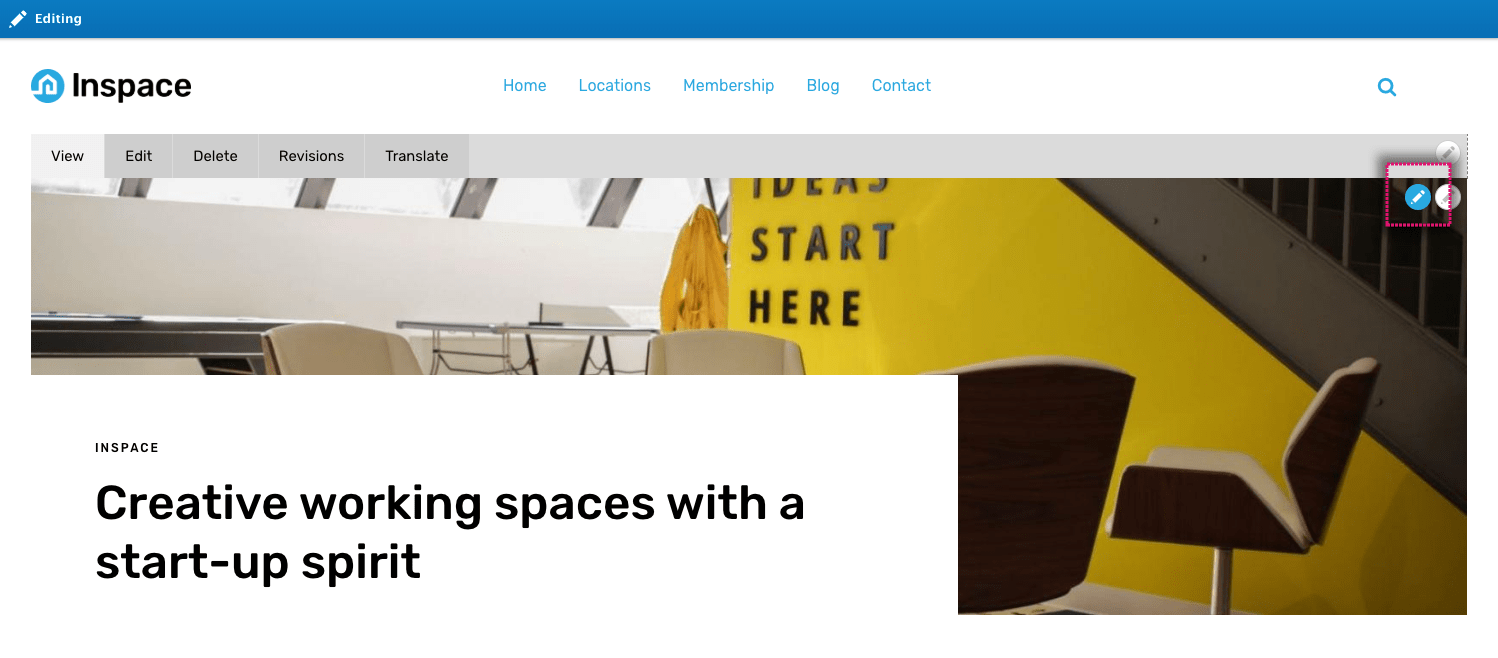Screen dimensions: 1498x658
Task: Select the Delete tab
Action: (x=216, y=156)
